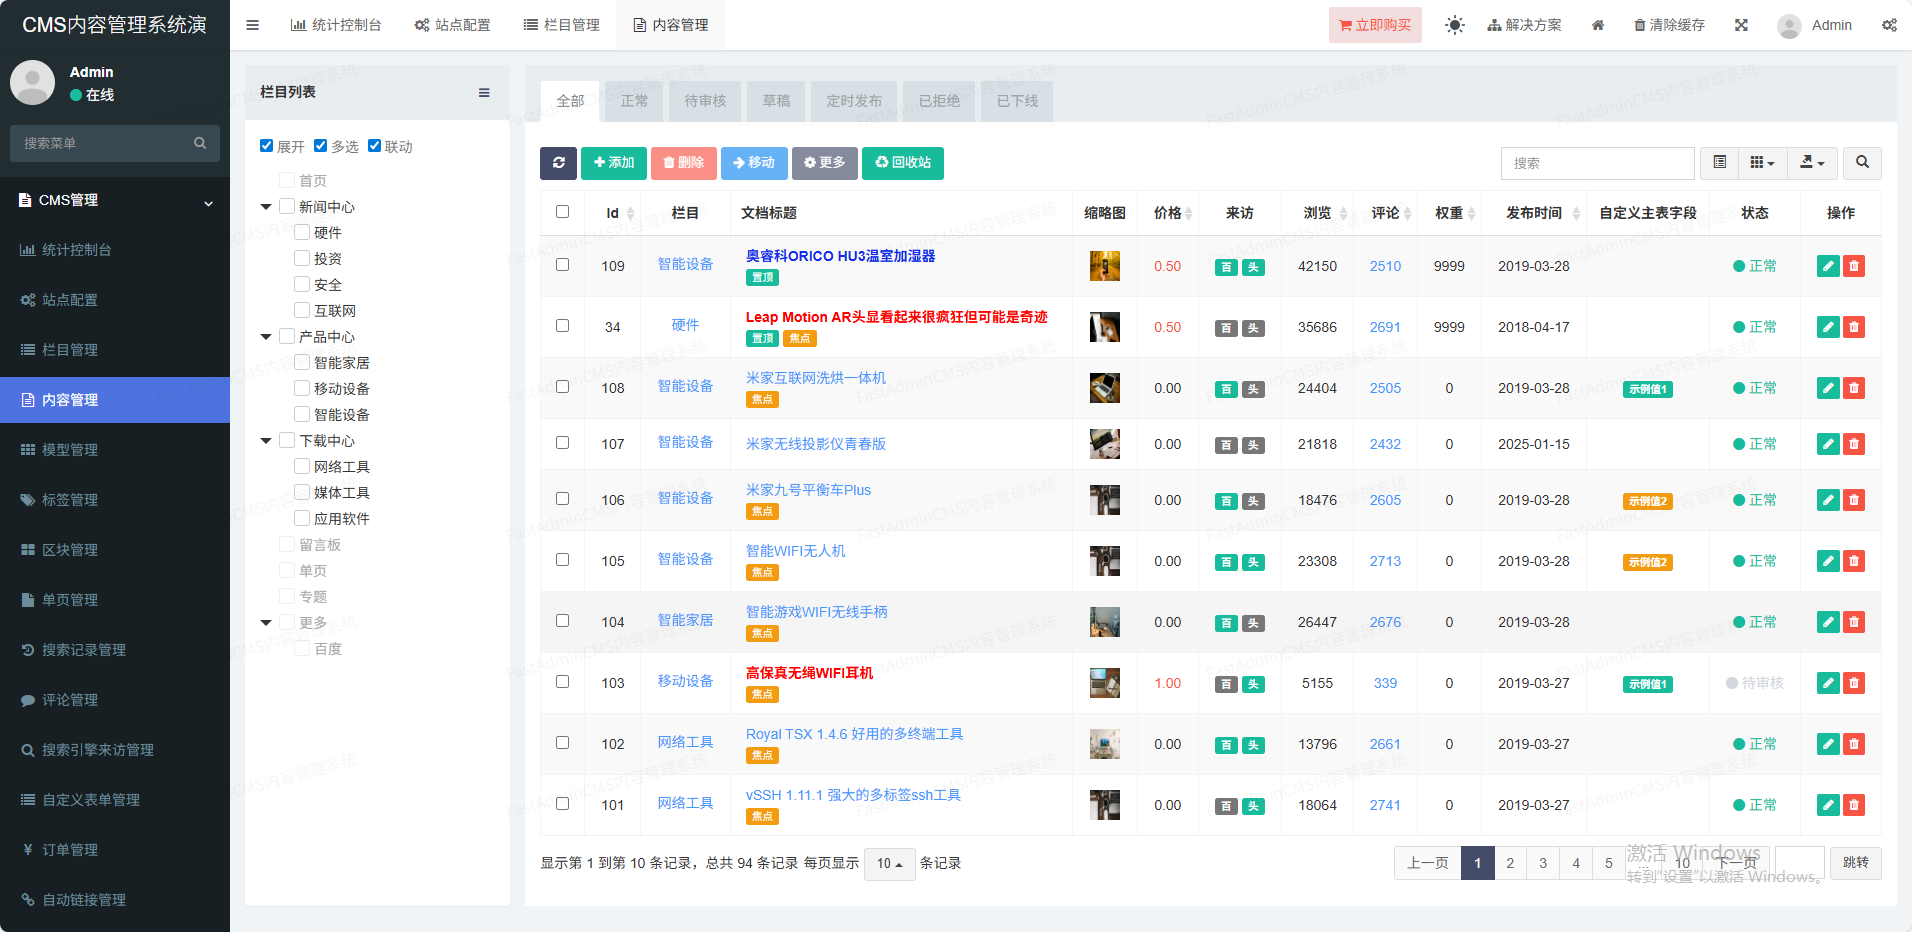The height and width of the screenshot is (932, 1912).
Task: Open the columns display dropdown
Action: 1762,163
